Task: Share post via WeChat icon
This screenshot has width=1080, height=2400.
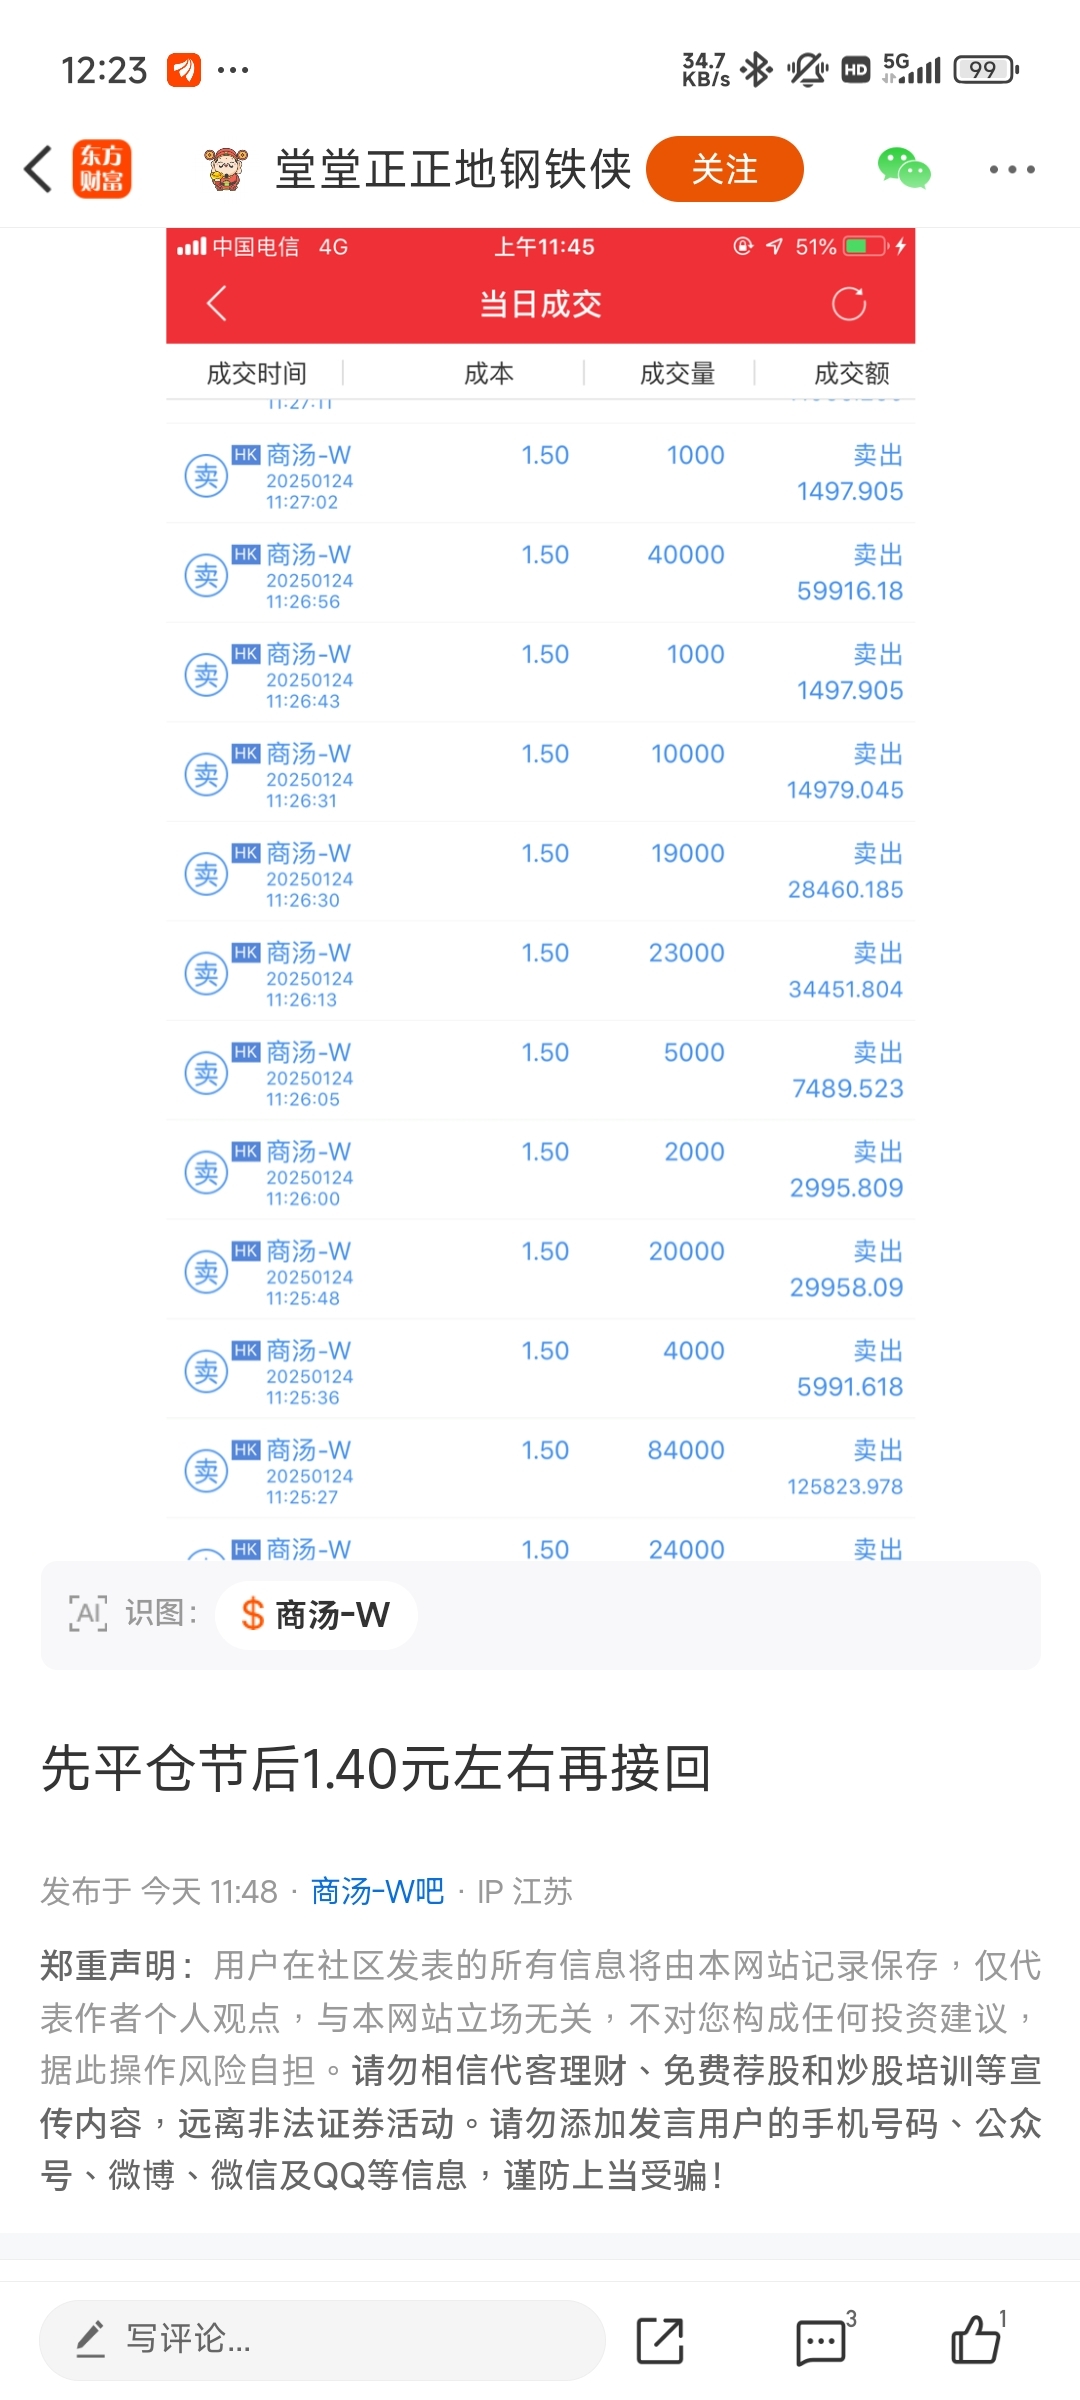Action: pyautogui.click(x=903, y=169)
